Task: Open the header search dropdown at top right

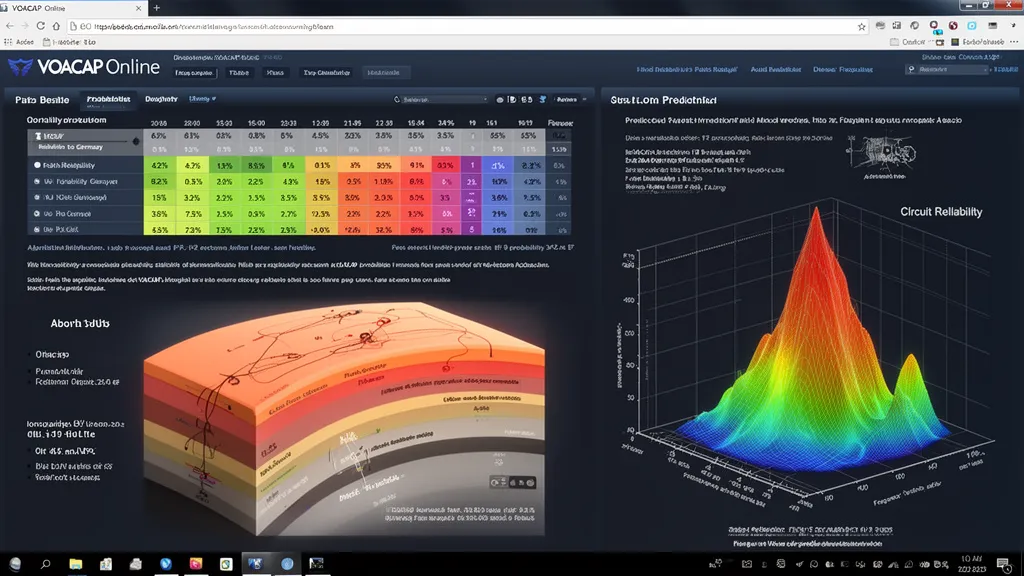Action: [x=985, y=69]
